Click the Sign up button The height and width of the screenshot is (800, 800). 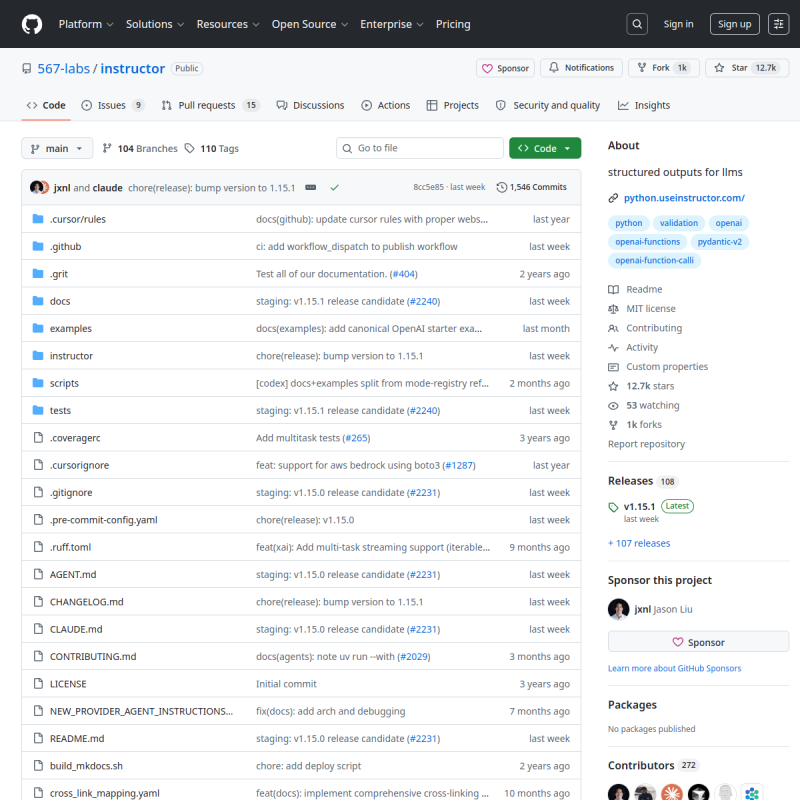pyautogui.click(x=734, y=24)
